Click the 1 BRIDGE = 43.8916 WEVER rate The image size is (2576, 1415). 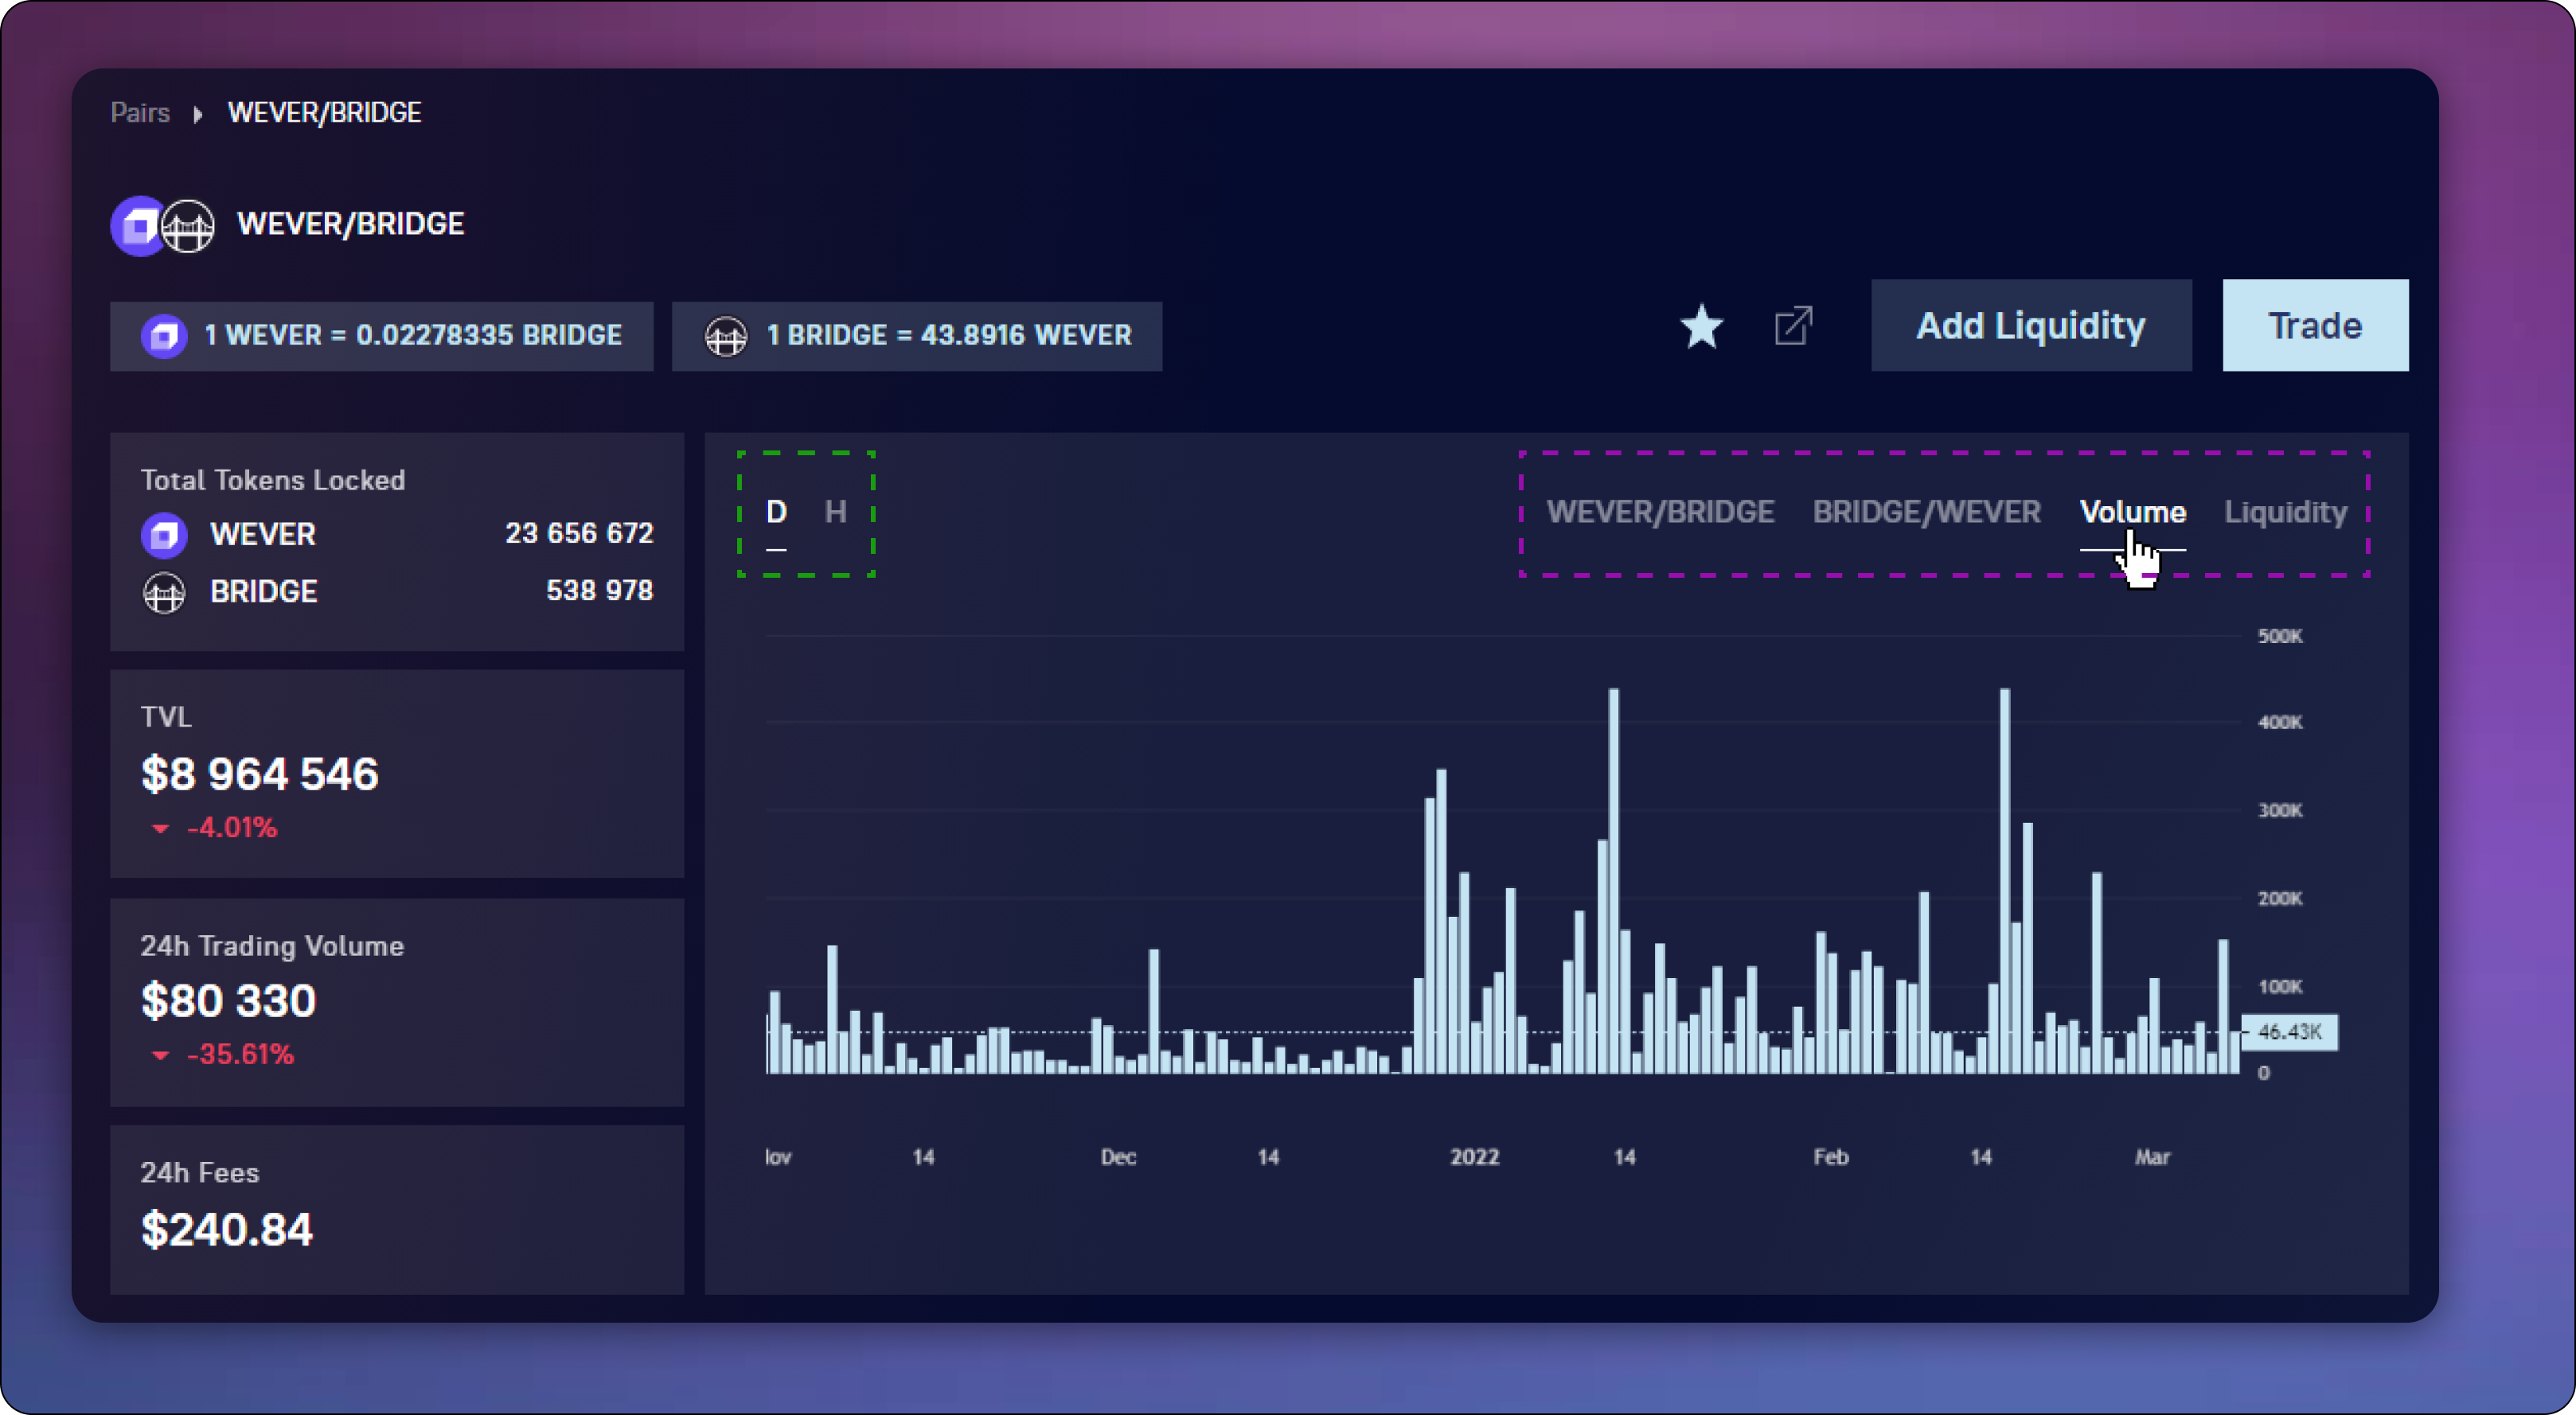917,336
